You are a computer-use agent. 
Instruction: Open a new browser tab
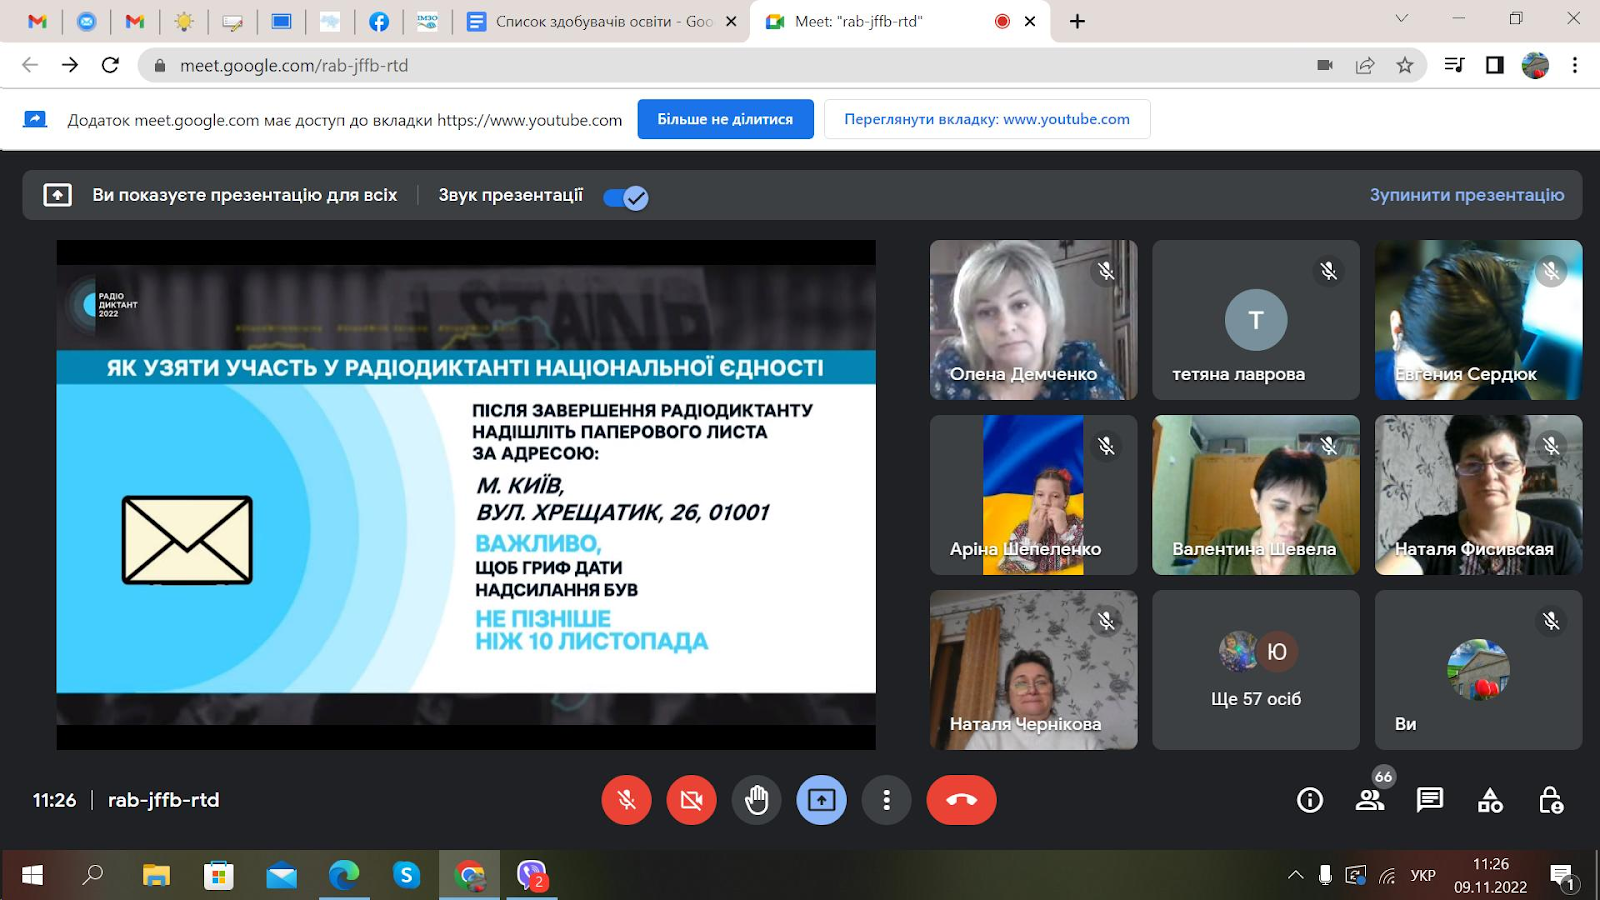coord(1077,21)
